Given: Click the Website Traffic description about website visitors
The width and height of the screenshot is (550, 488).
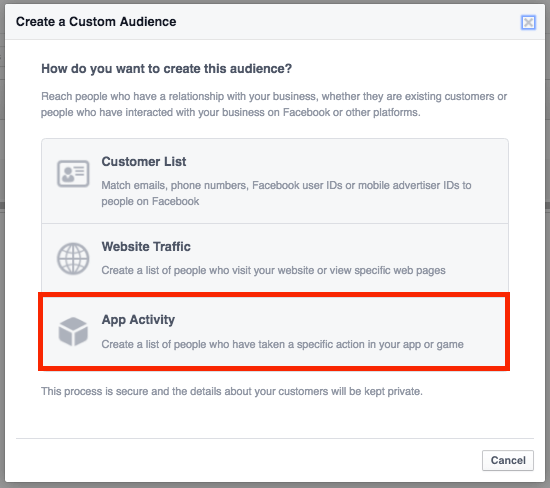Looking at the screenshot, I should click(273, 270).
